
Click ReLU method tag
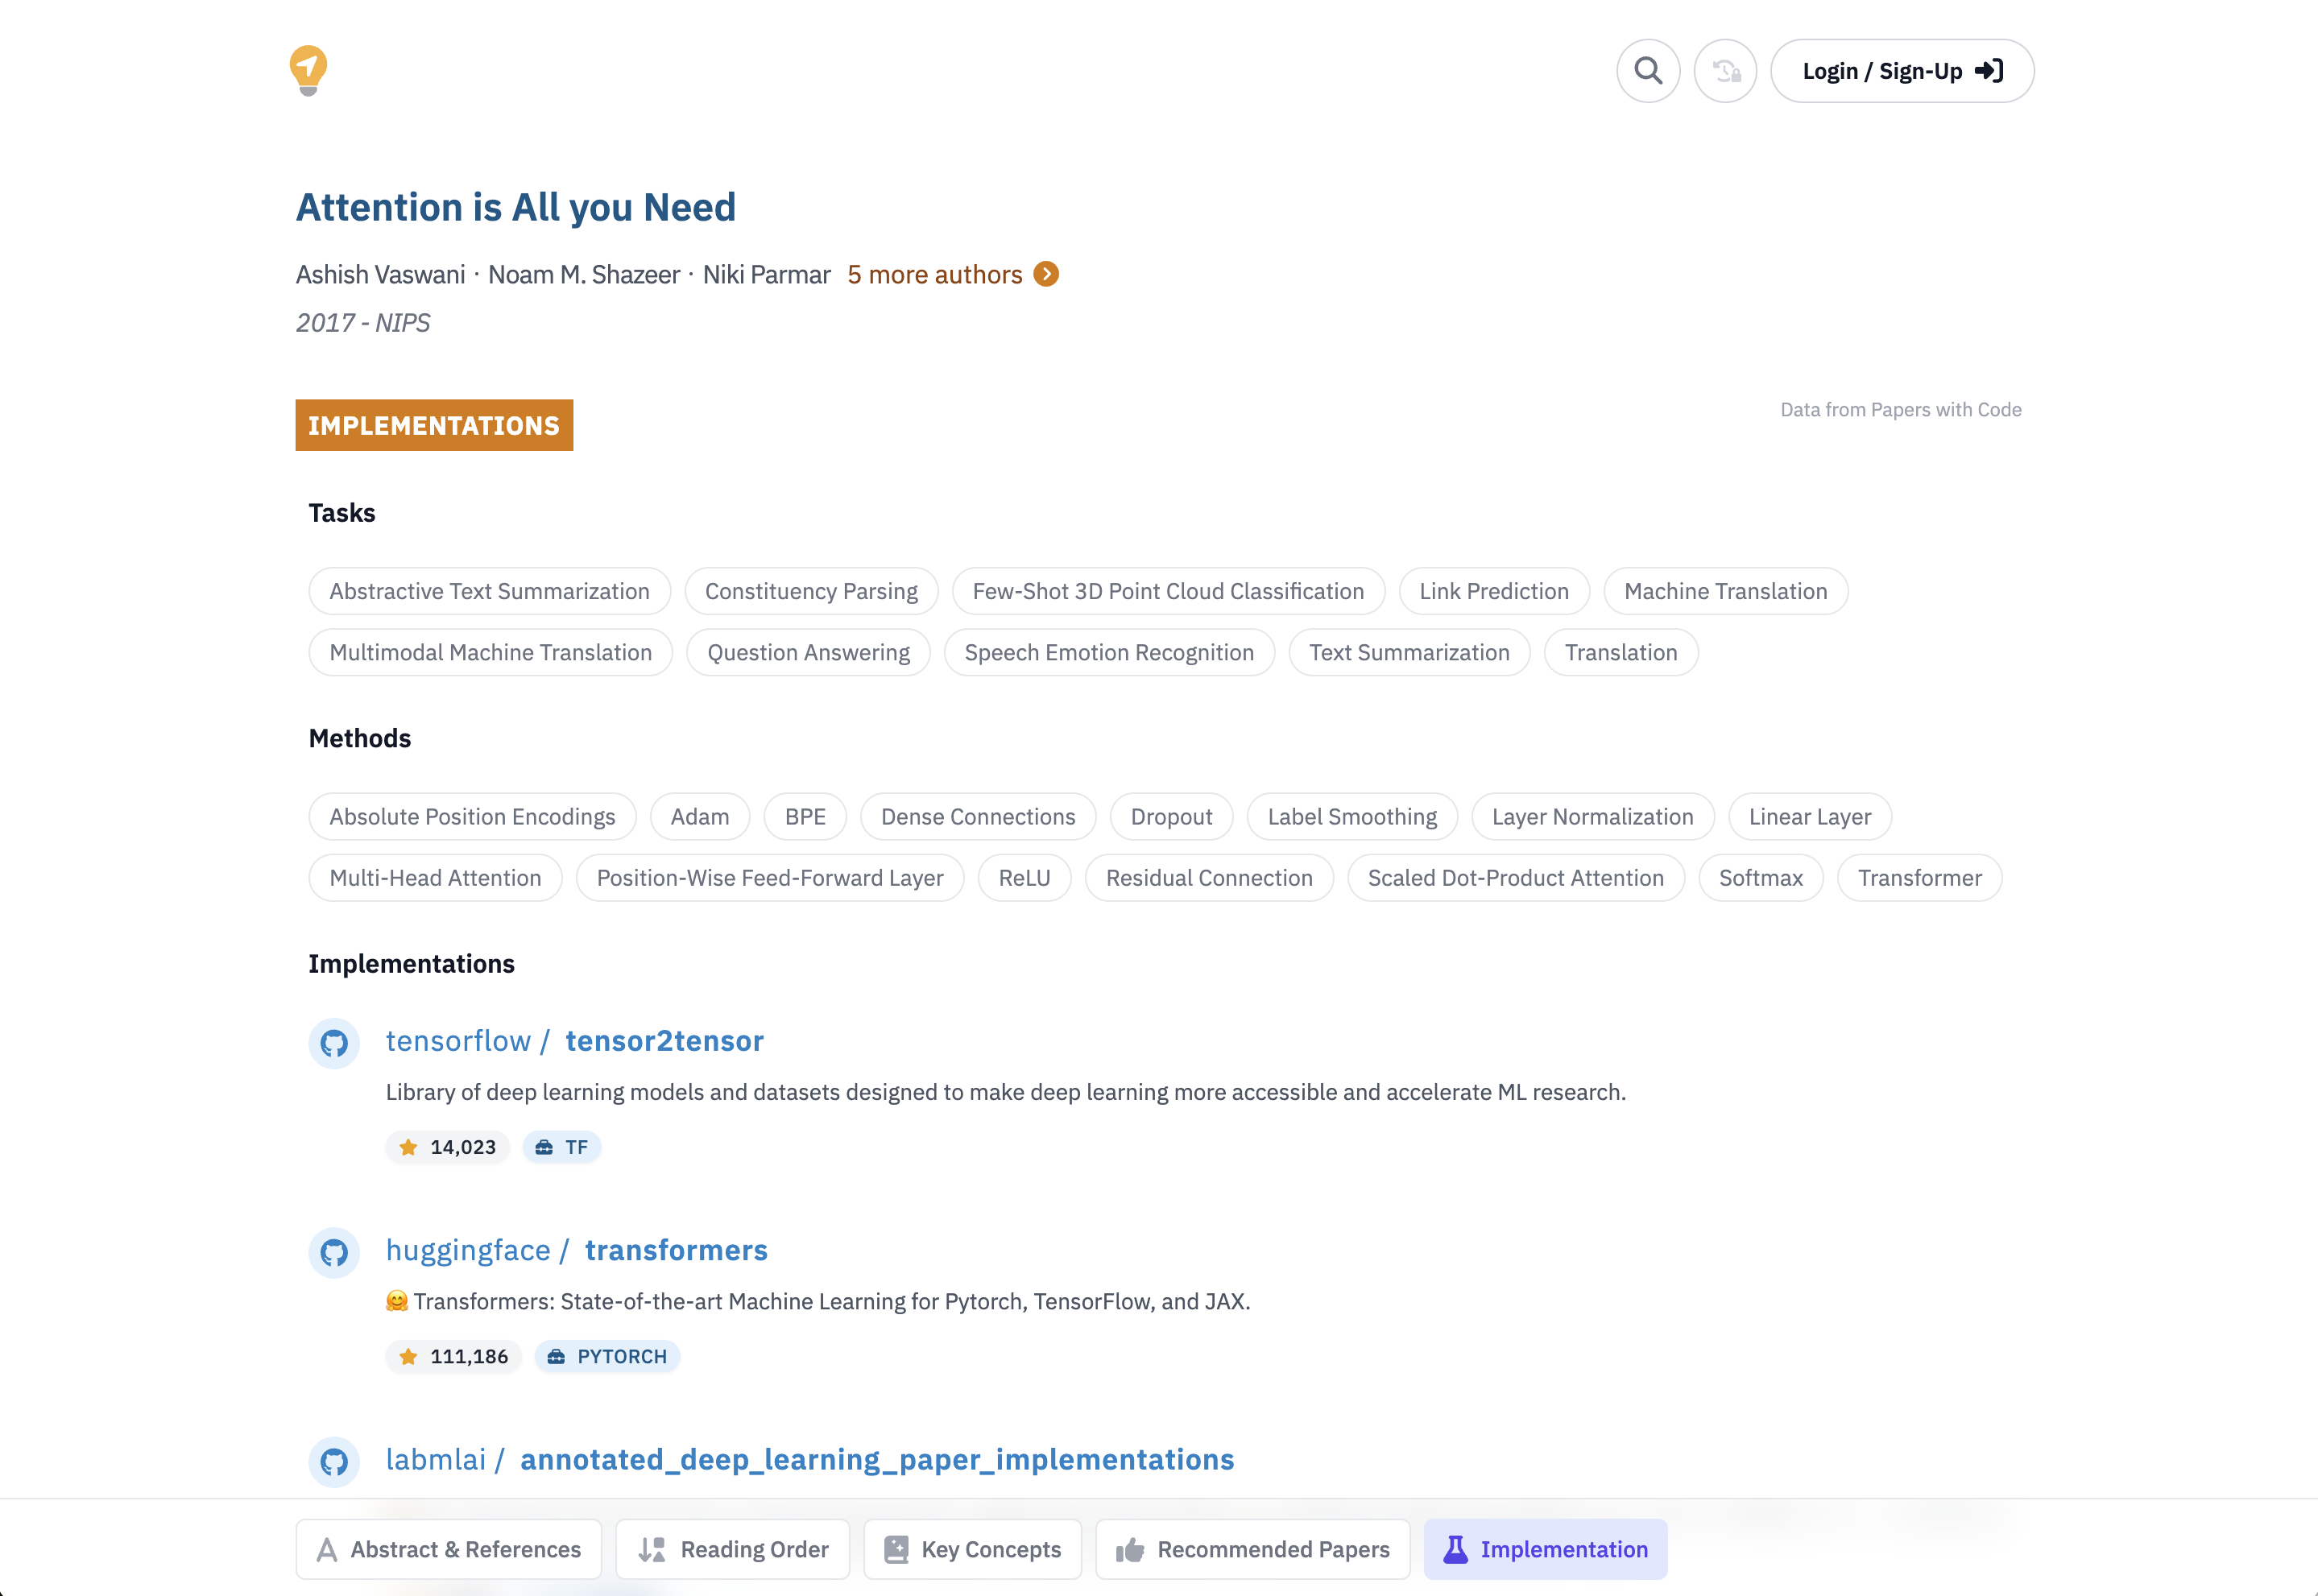[1024, 878]
